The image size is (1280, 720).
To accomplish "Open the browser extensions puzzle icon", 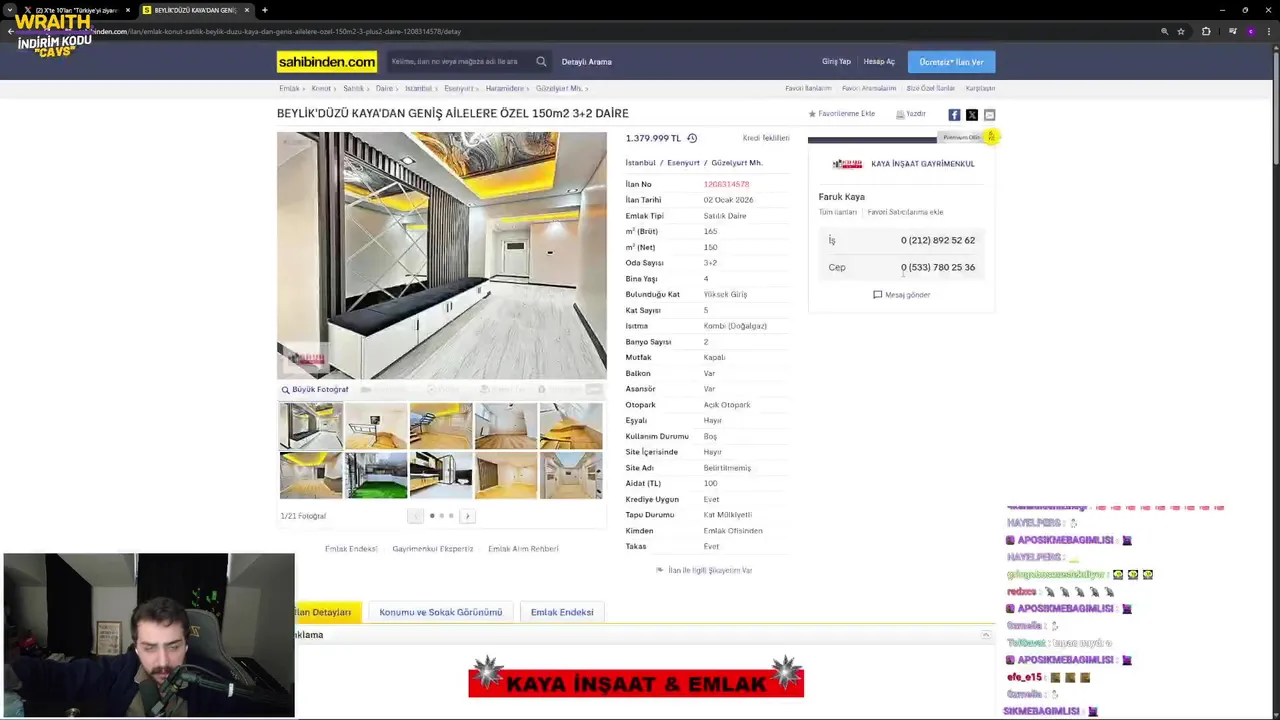I will 1206,31.
